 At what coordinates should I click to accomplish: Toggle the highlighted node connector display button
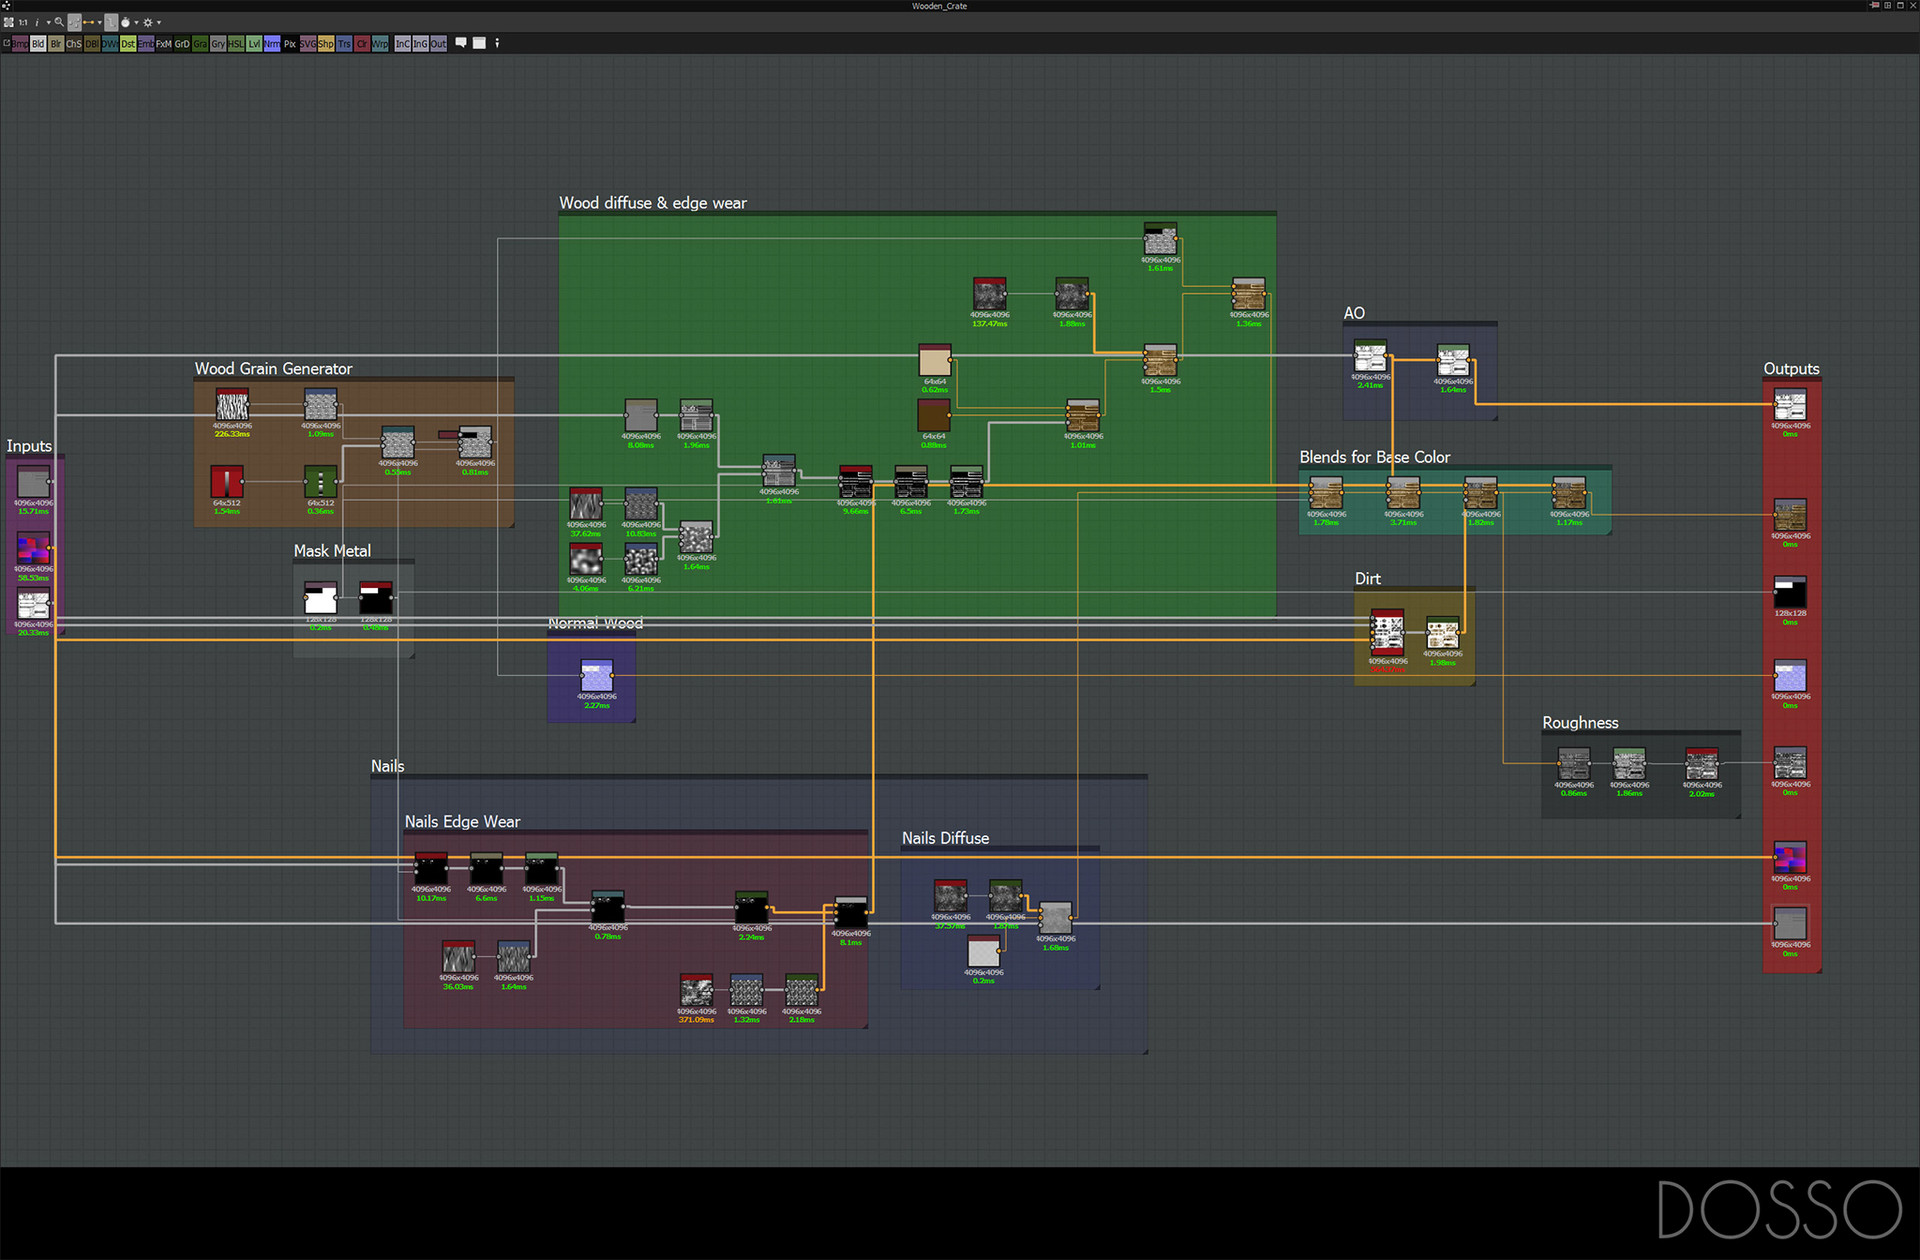point(74,22)
